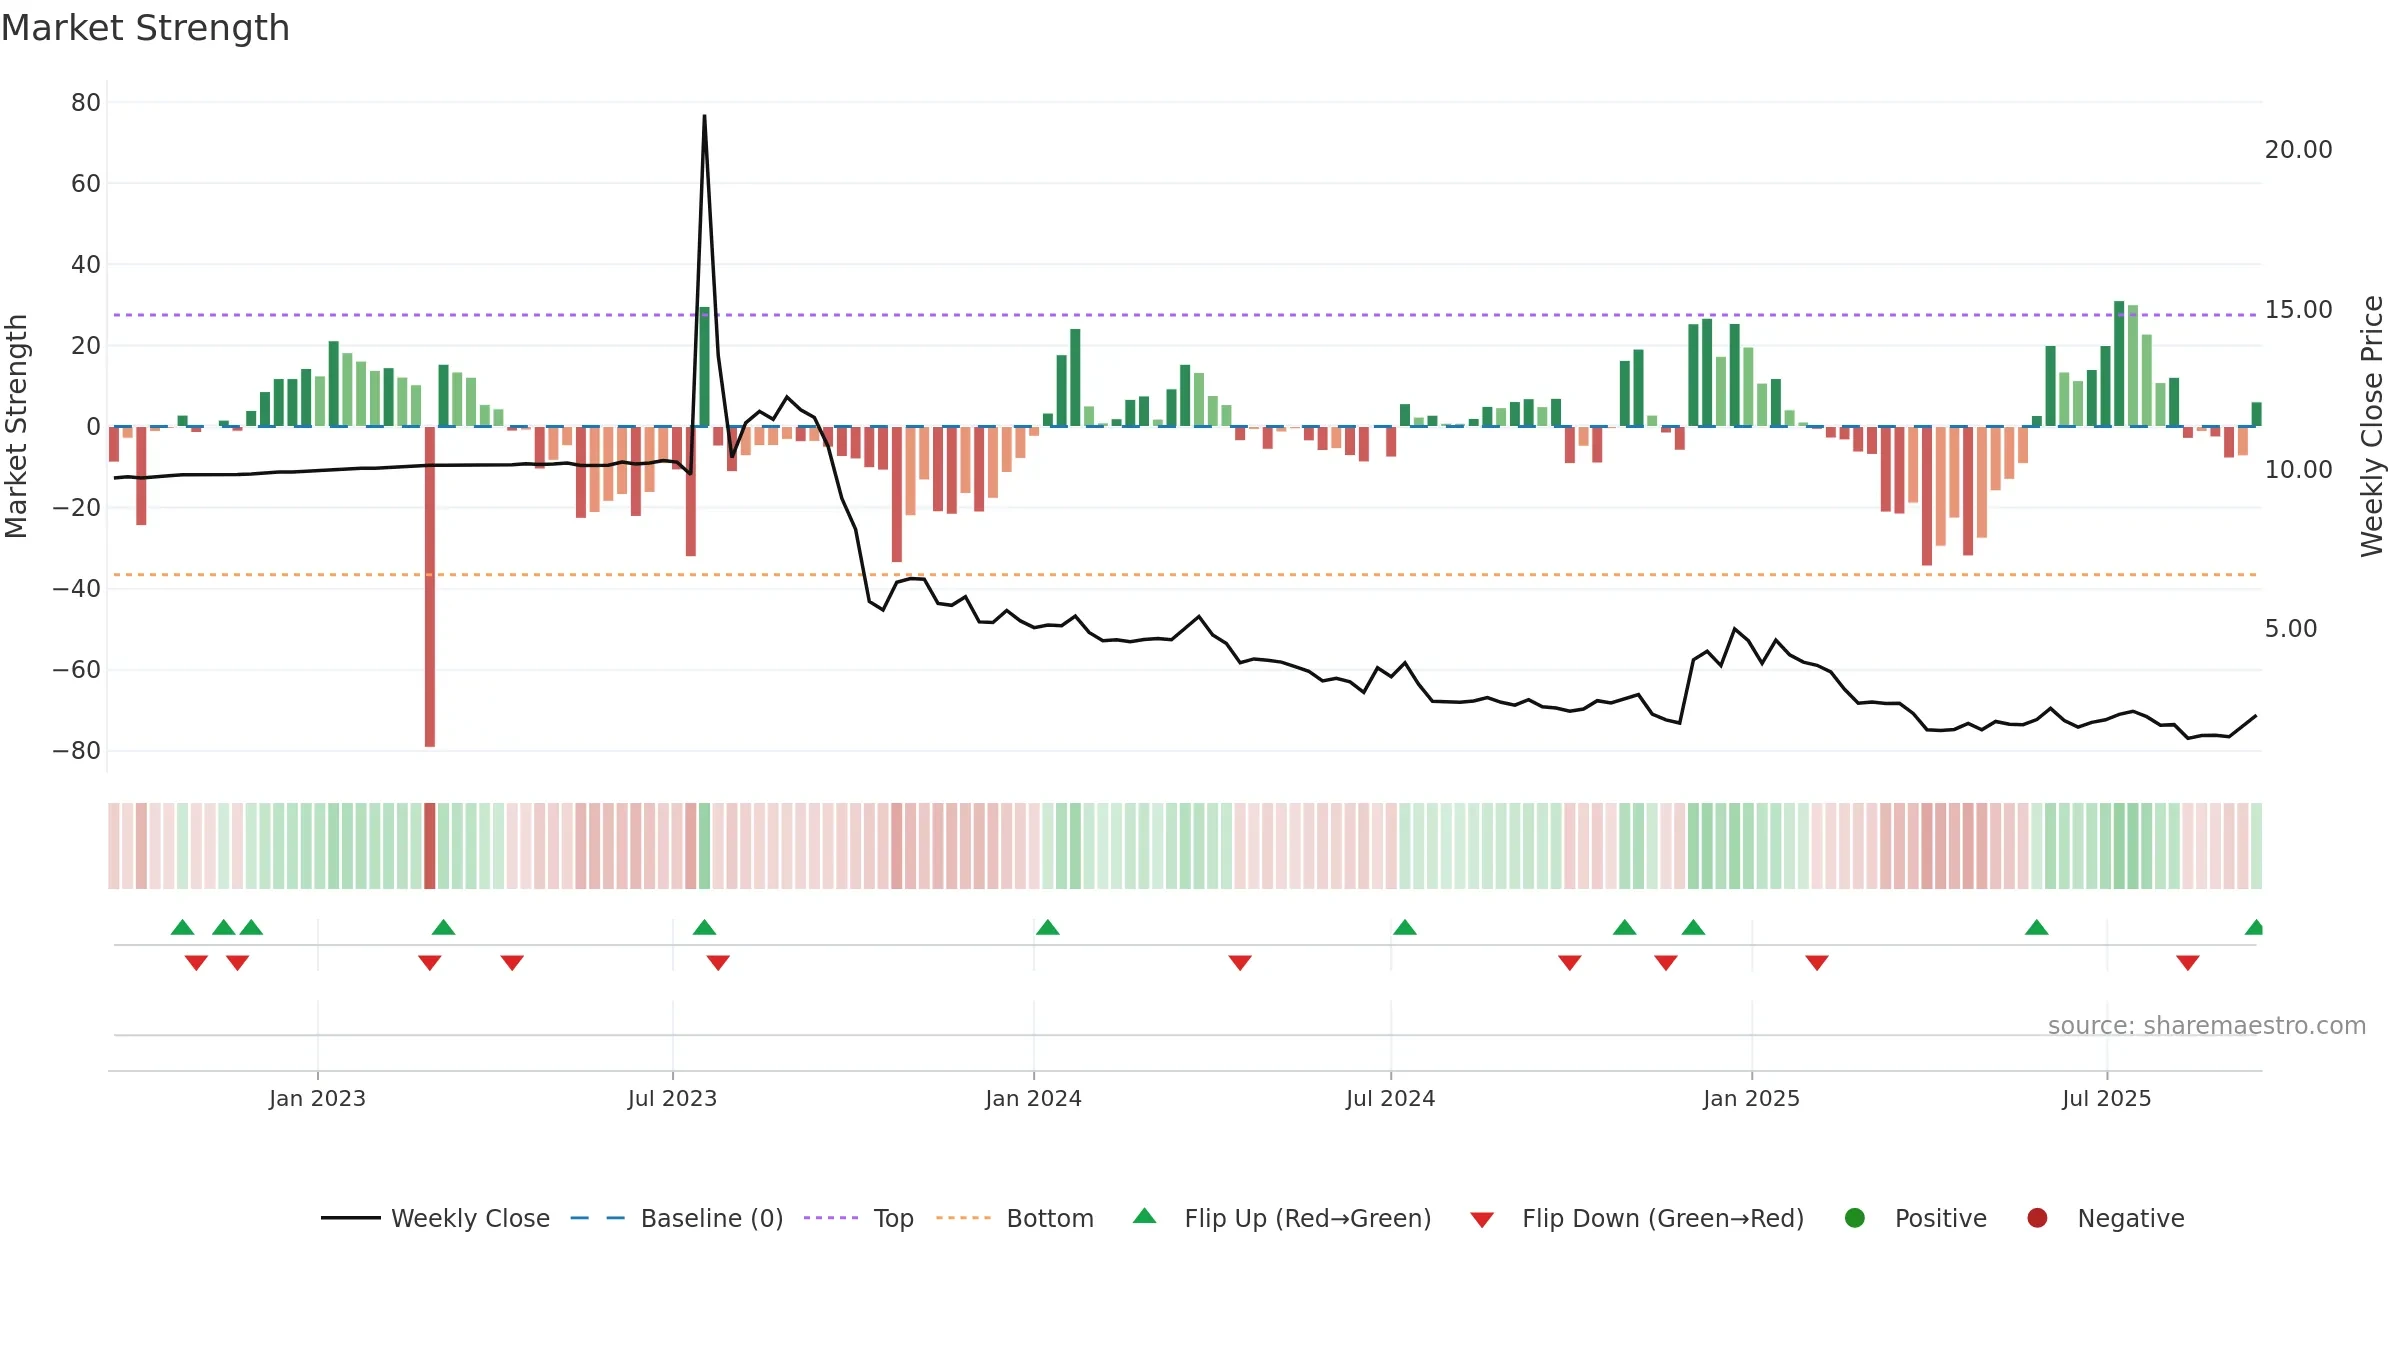The width and height of the screenshot is (2400, 1350).
Task: Toggle the Bottom legend label
Action: [x=1050, y=1218]
